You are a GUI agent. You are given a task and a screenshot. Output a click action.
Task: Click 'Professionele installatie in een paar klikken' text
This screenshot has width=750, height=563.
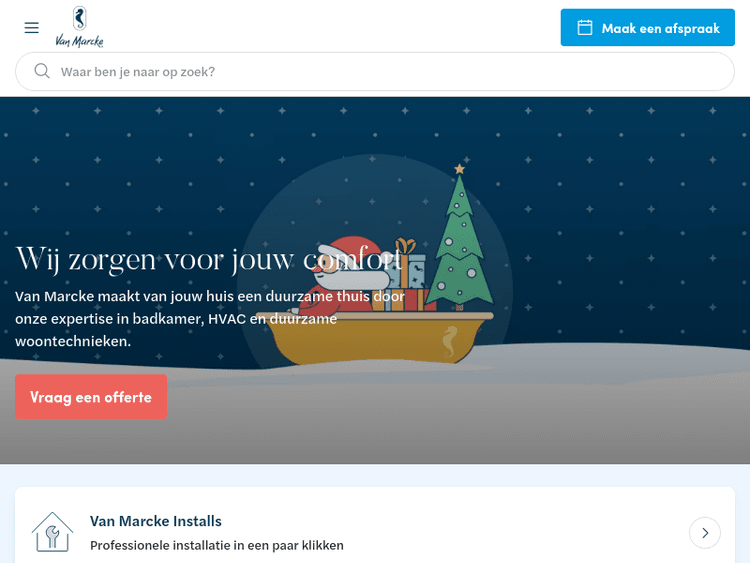(x=217, y=545)
